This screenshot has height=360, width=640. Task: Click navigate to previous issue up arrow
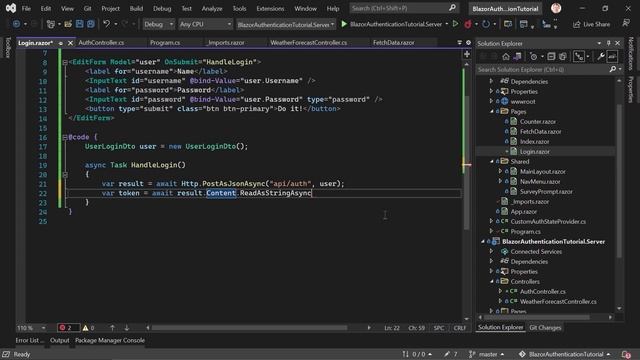click(x=112, y=328)
